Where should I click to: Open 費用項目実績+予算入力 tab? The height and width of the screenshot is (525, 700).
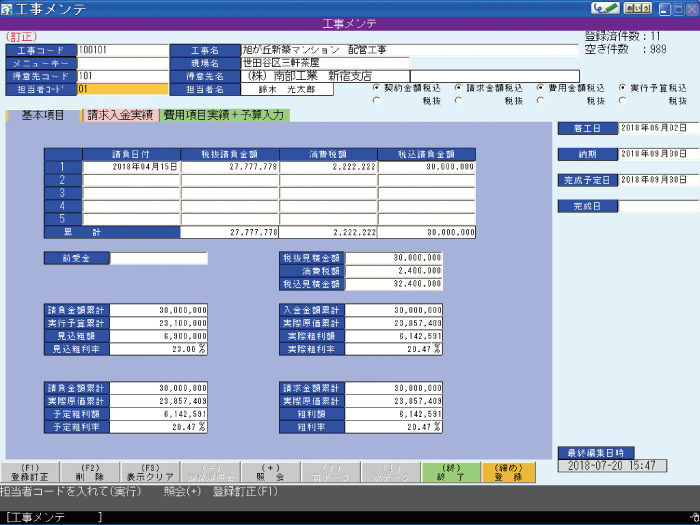click(x=224, y=115)
